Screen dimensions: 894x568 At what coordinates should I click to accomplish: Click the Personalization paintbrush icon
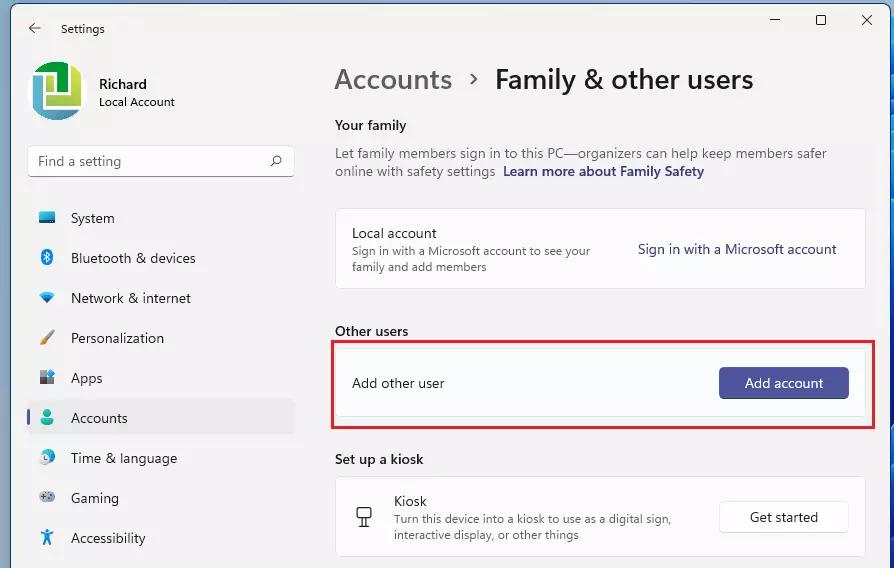(x=47, y=338)
